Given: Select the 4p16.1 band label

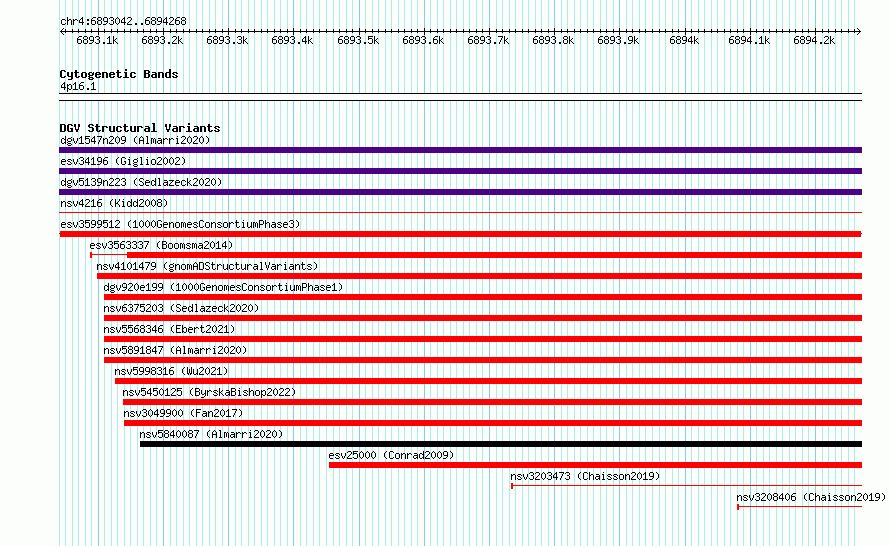Looking at the screenshot, I should [x=78, y=87].
